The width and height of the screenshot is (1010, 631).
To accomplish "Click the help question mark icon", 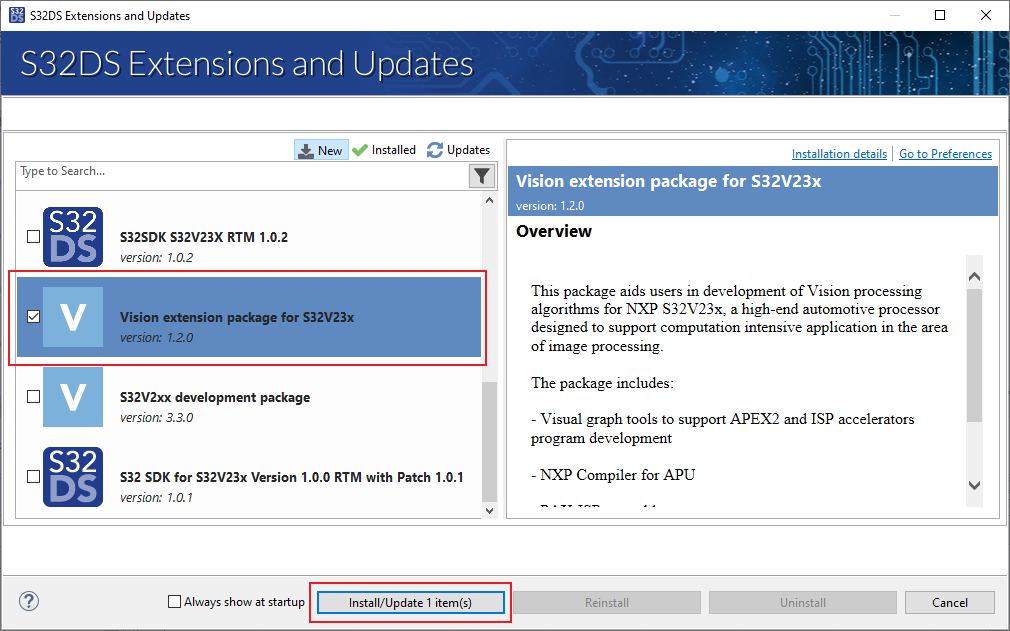I will click(28, 601).
